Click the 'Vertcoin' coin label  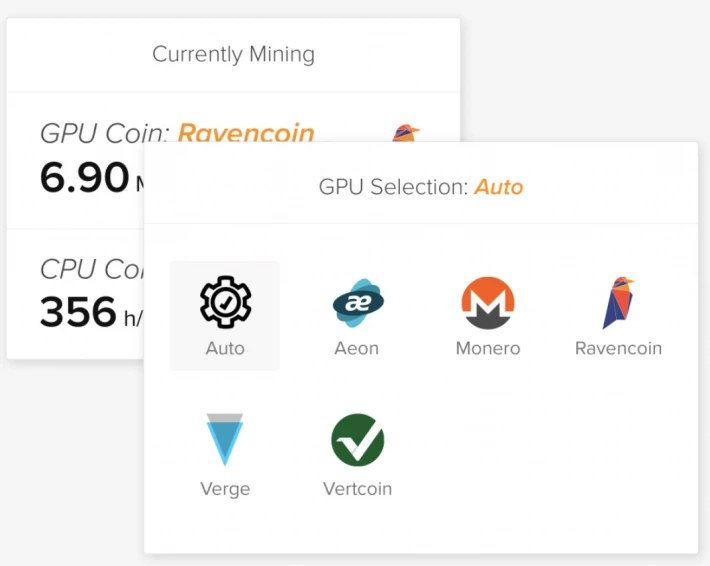[358, 489]
